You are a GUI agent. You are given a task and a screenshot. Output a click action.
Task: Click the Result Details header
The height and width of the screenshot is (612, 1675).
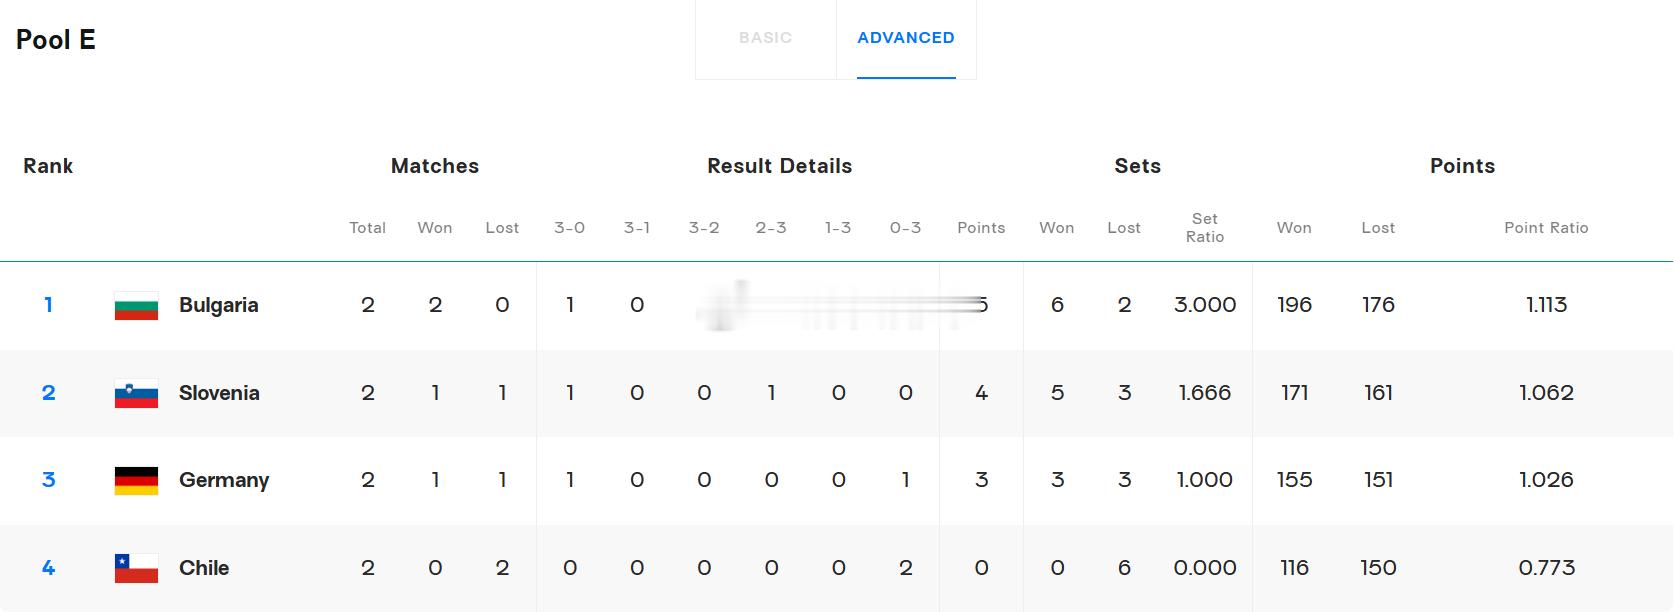780,166
